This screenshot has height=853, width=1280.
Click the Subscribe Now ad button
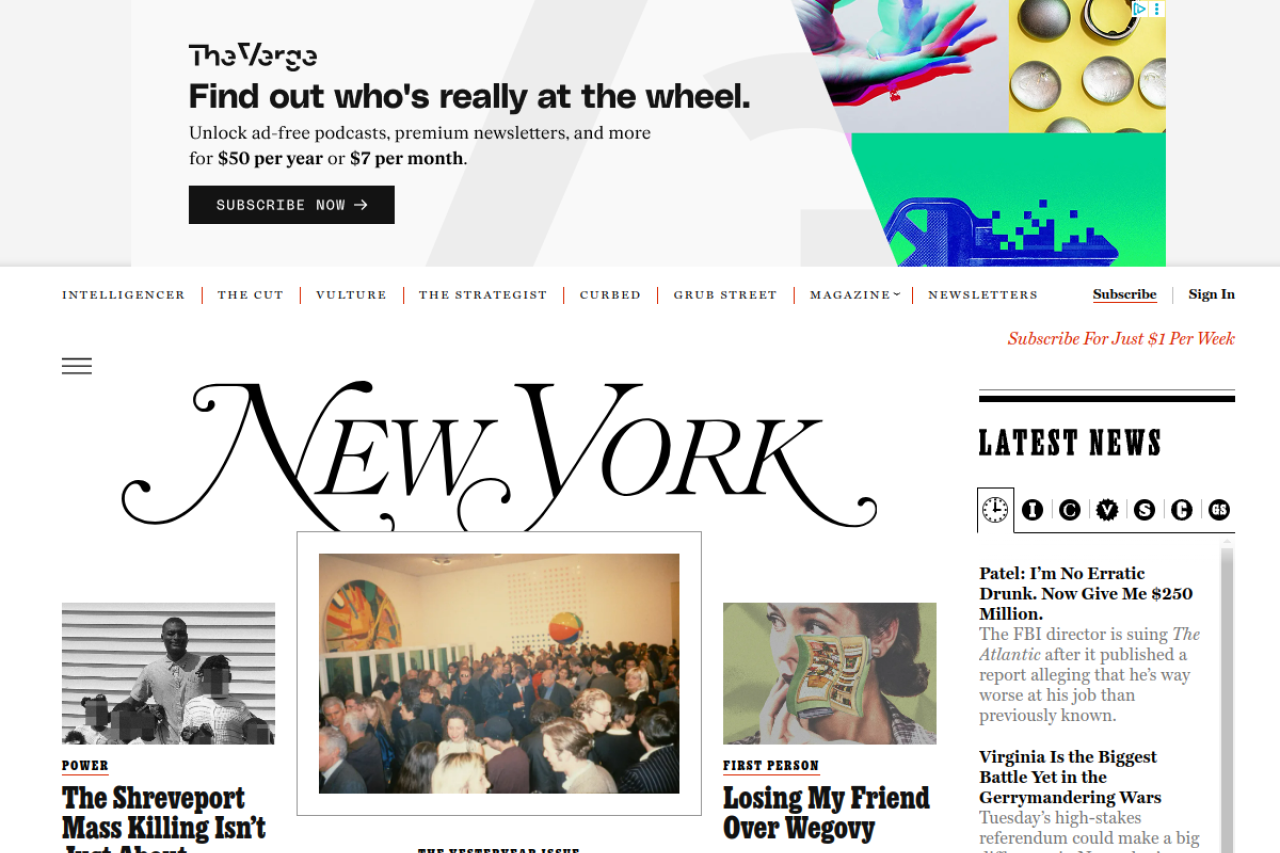(292, 205)
